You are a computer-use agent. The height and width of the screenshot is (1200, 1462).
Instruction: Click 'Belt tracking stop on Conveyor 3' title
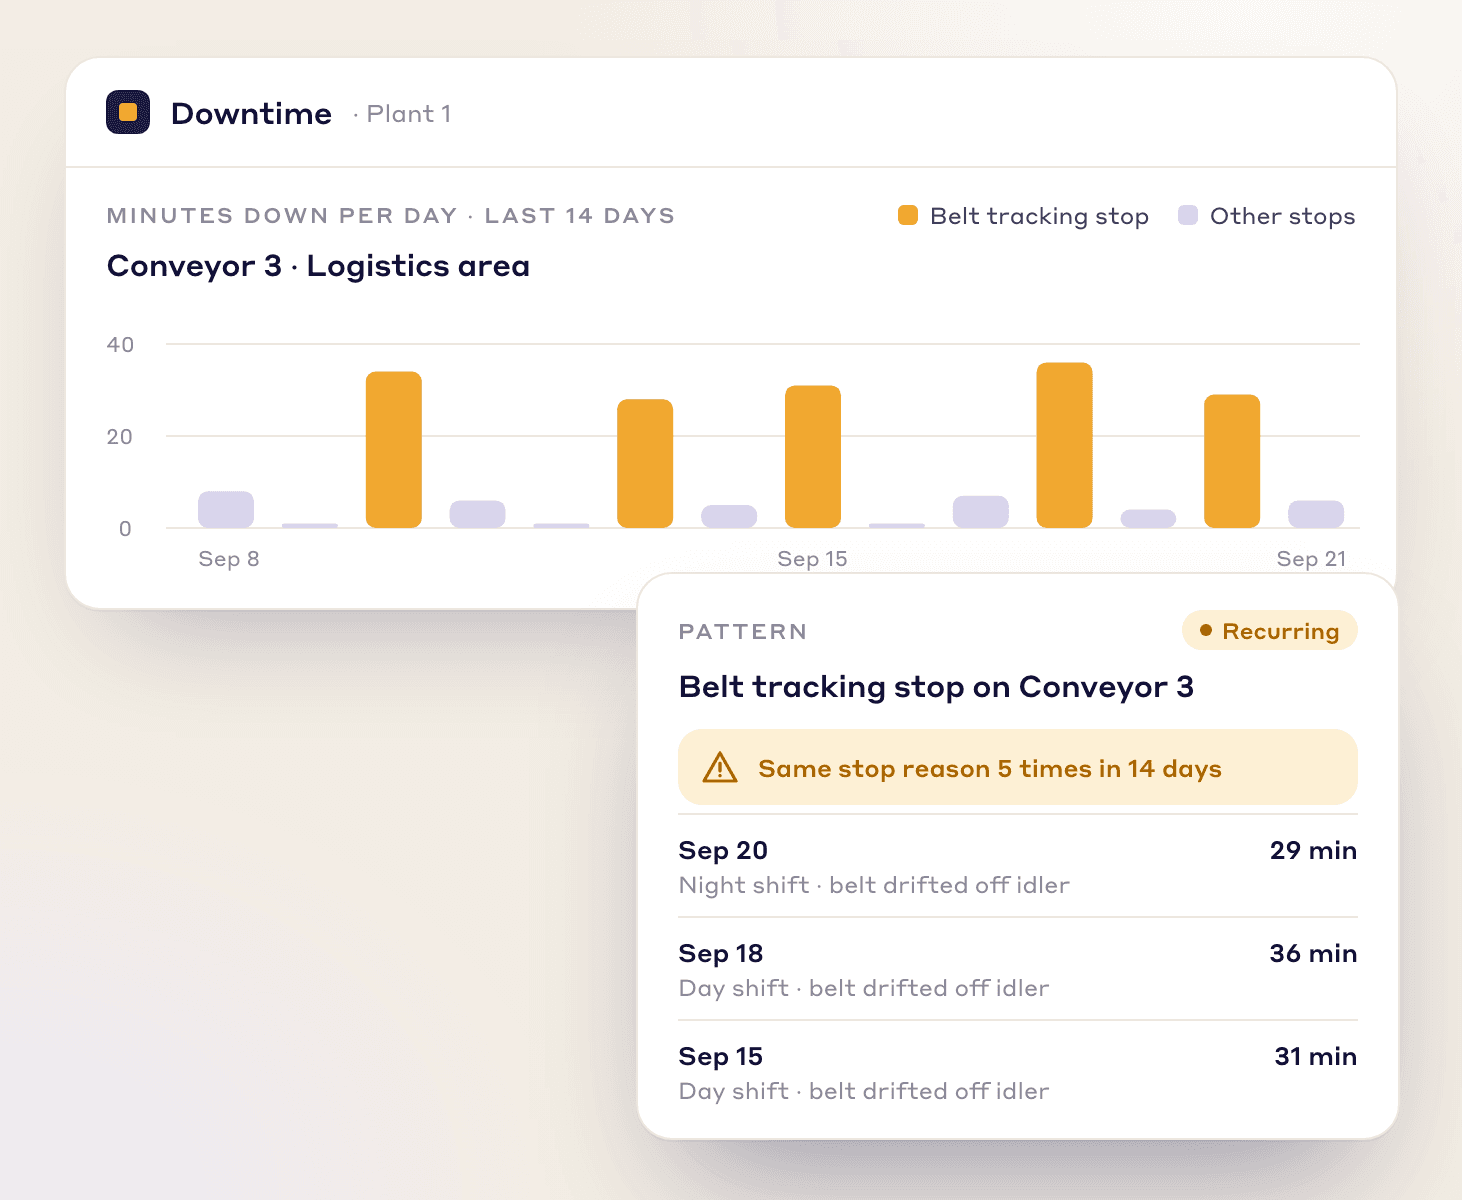coord(936,687)
